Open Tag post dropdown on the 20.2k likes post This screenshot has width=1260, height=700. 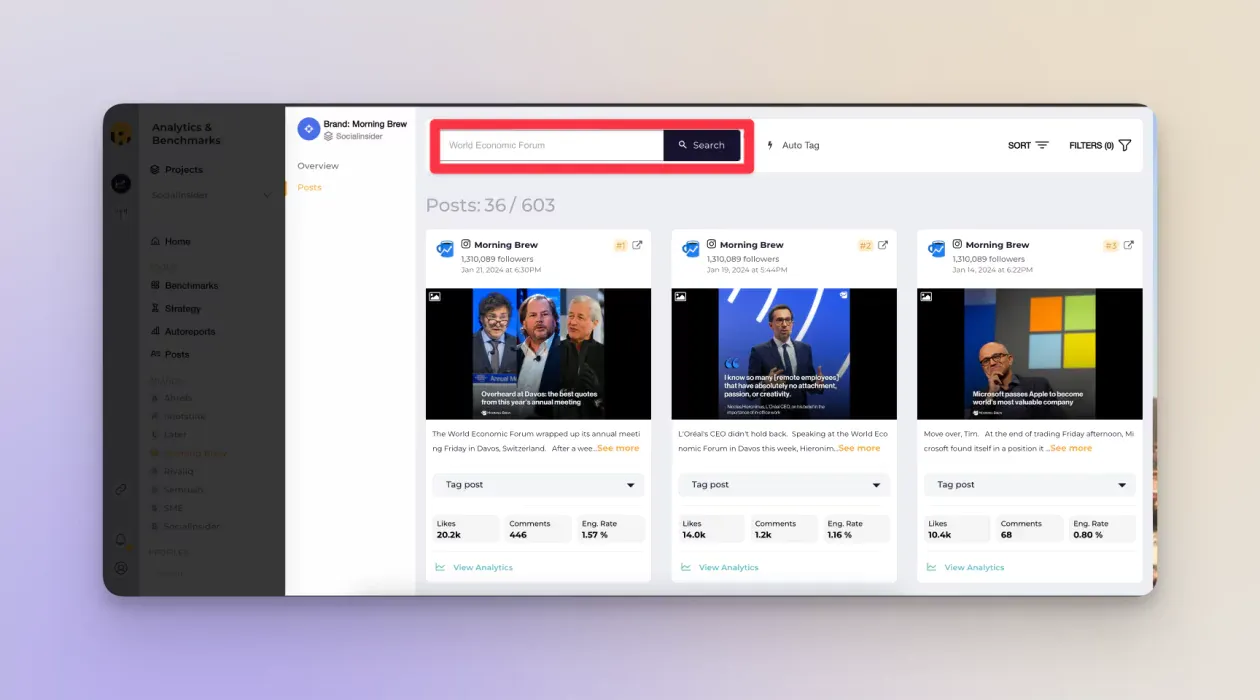(538, 485)
